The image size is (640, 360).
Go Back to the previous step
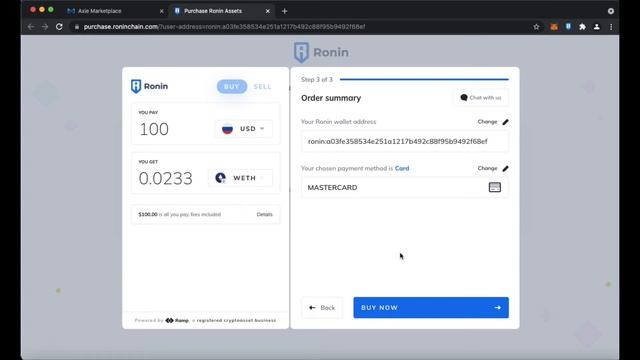(x=322, y=308)
